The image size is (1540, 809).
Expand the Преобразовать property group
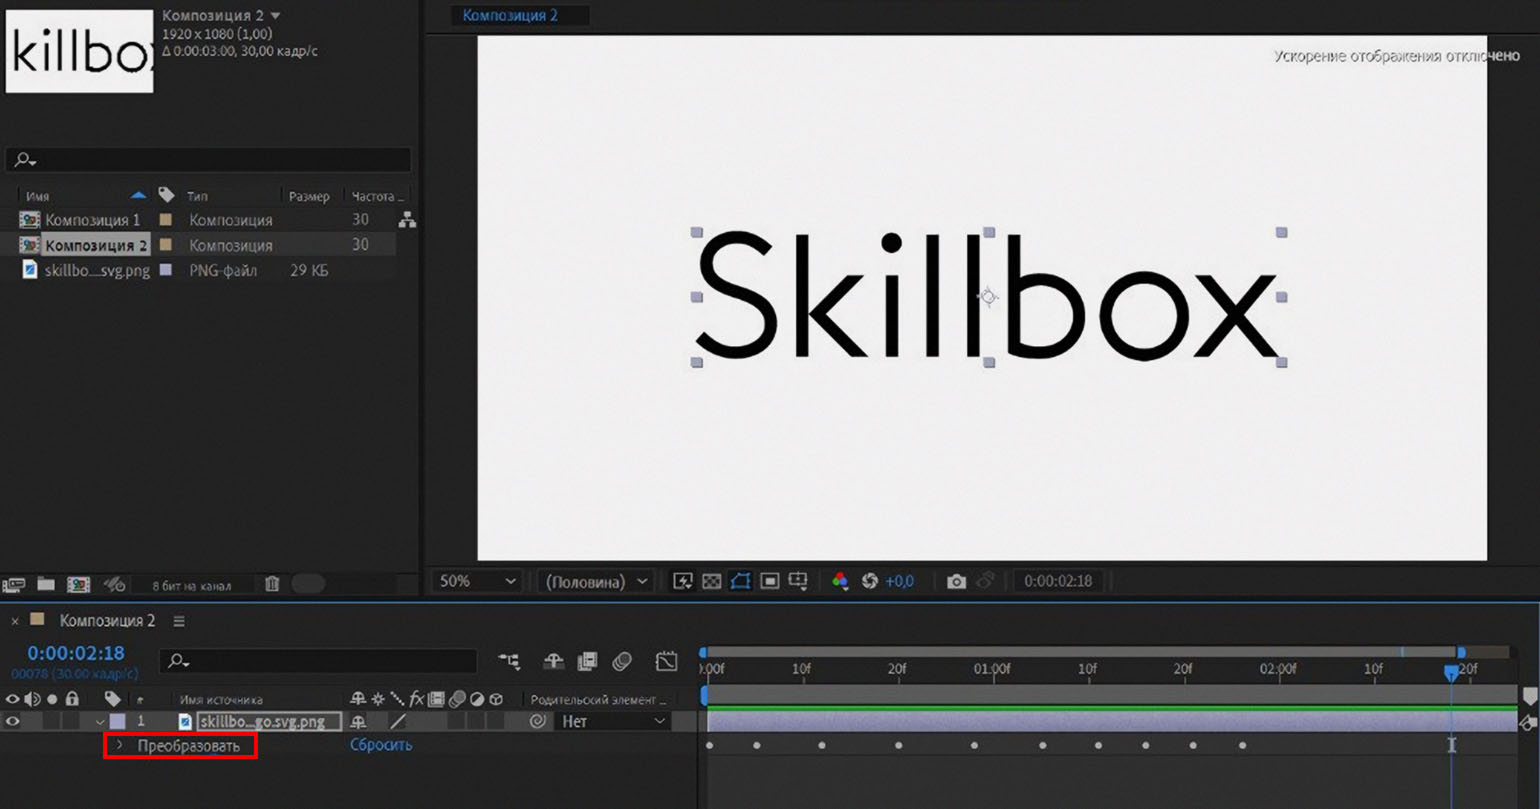click(x=119, y=745)
